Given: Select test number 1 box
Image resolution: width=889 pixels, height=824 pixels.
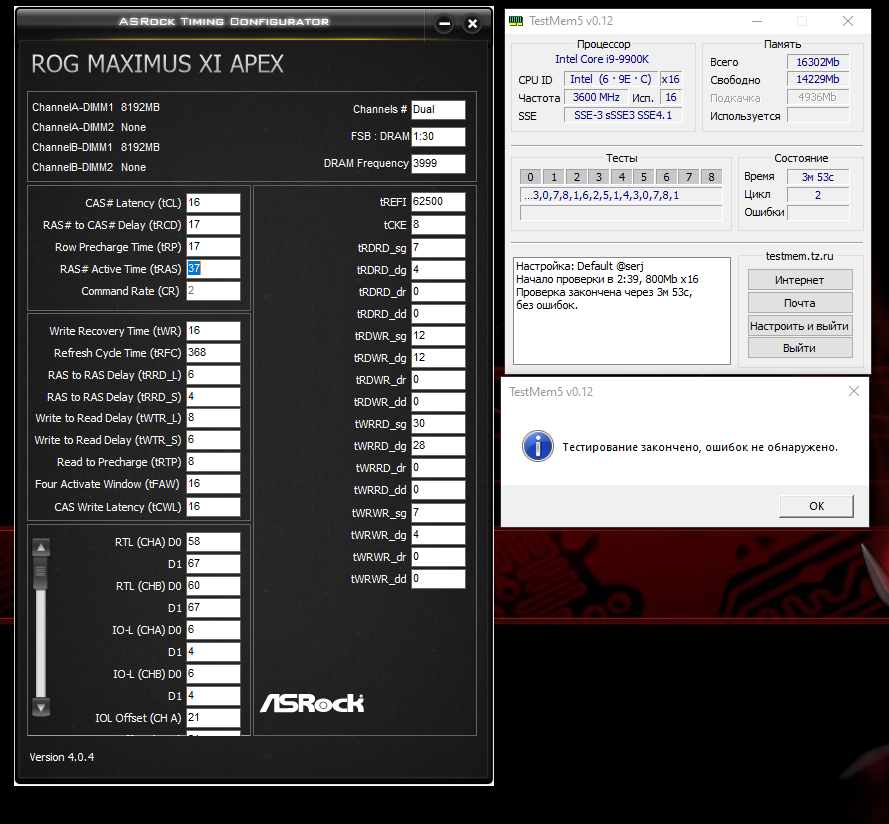Looking at the screenshot, I should 554,177.
